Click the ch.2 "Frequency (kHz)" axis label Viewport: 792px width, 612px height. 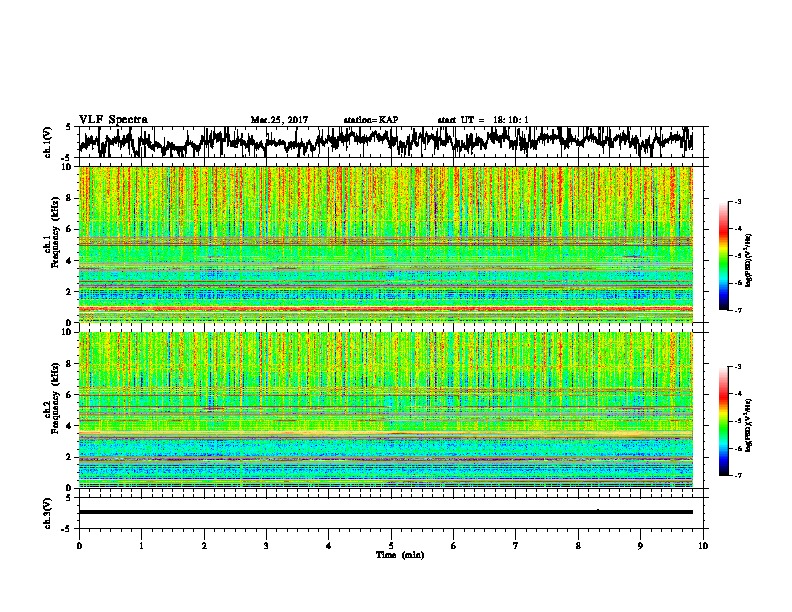pyautogui.click(x=55, y=399)
